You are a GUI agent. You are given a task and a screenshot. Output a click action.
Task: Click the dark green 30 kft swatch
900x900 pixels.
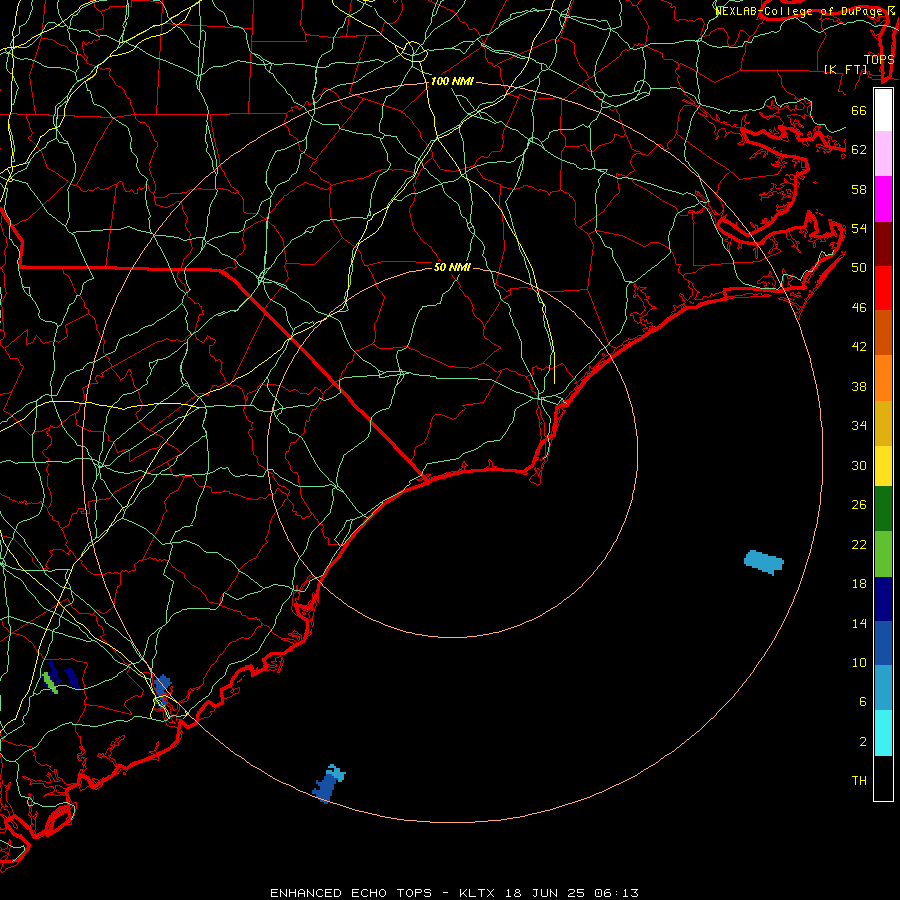(883, 509)
